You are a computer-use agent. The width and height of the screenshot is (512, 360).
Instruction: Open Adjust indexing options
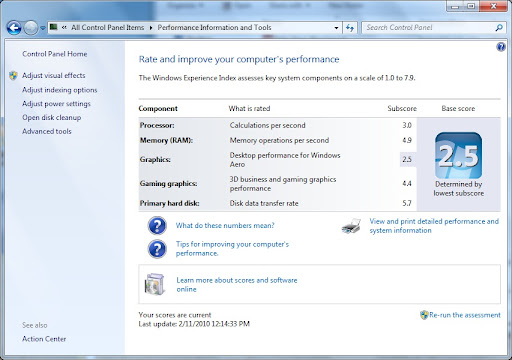click(x=60, y=90)
